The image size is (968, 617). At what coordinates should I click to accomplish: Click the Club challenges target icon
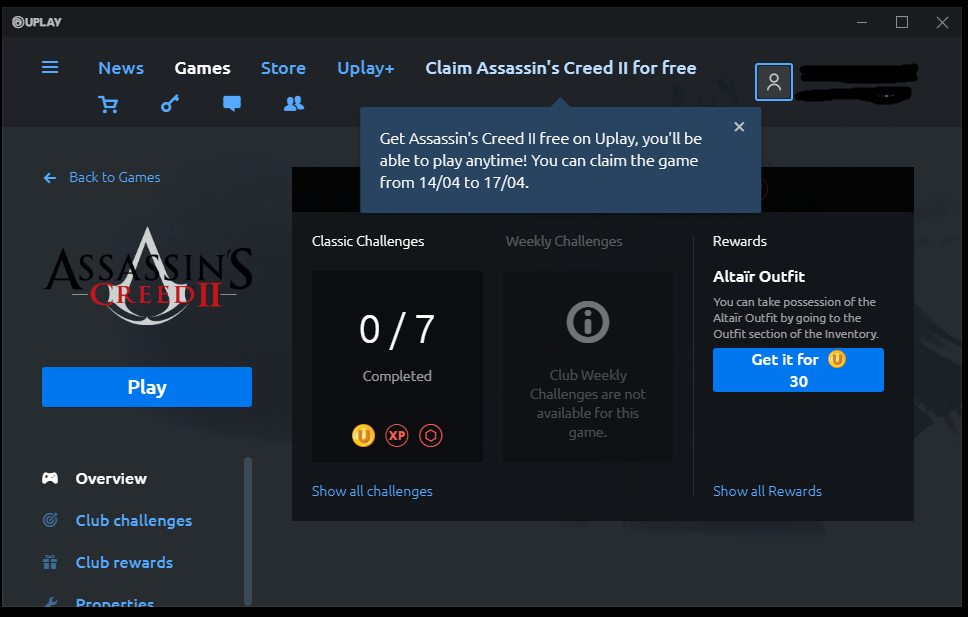(50, 520)
